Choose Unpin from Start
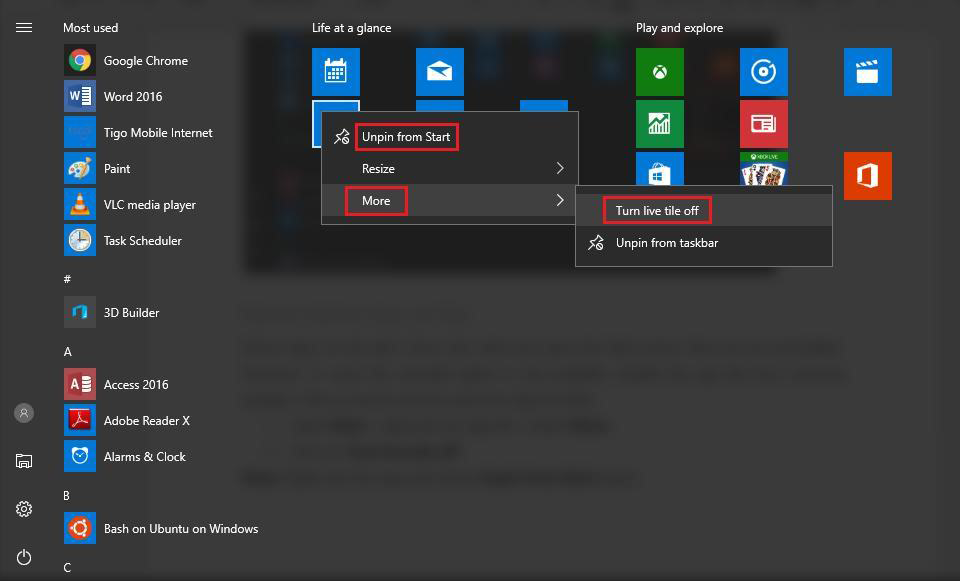Screen dimensions: 960x582 pos(406,136)
